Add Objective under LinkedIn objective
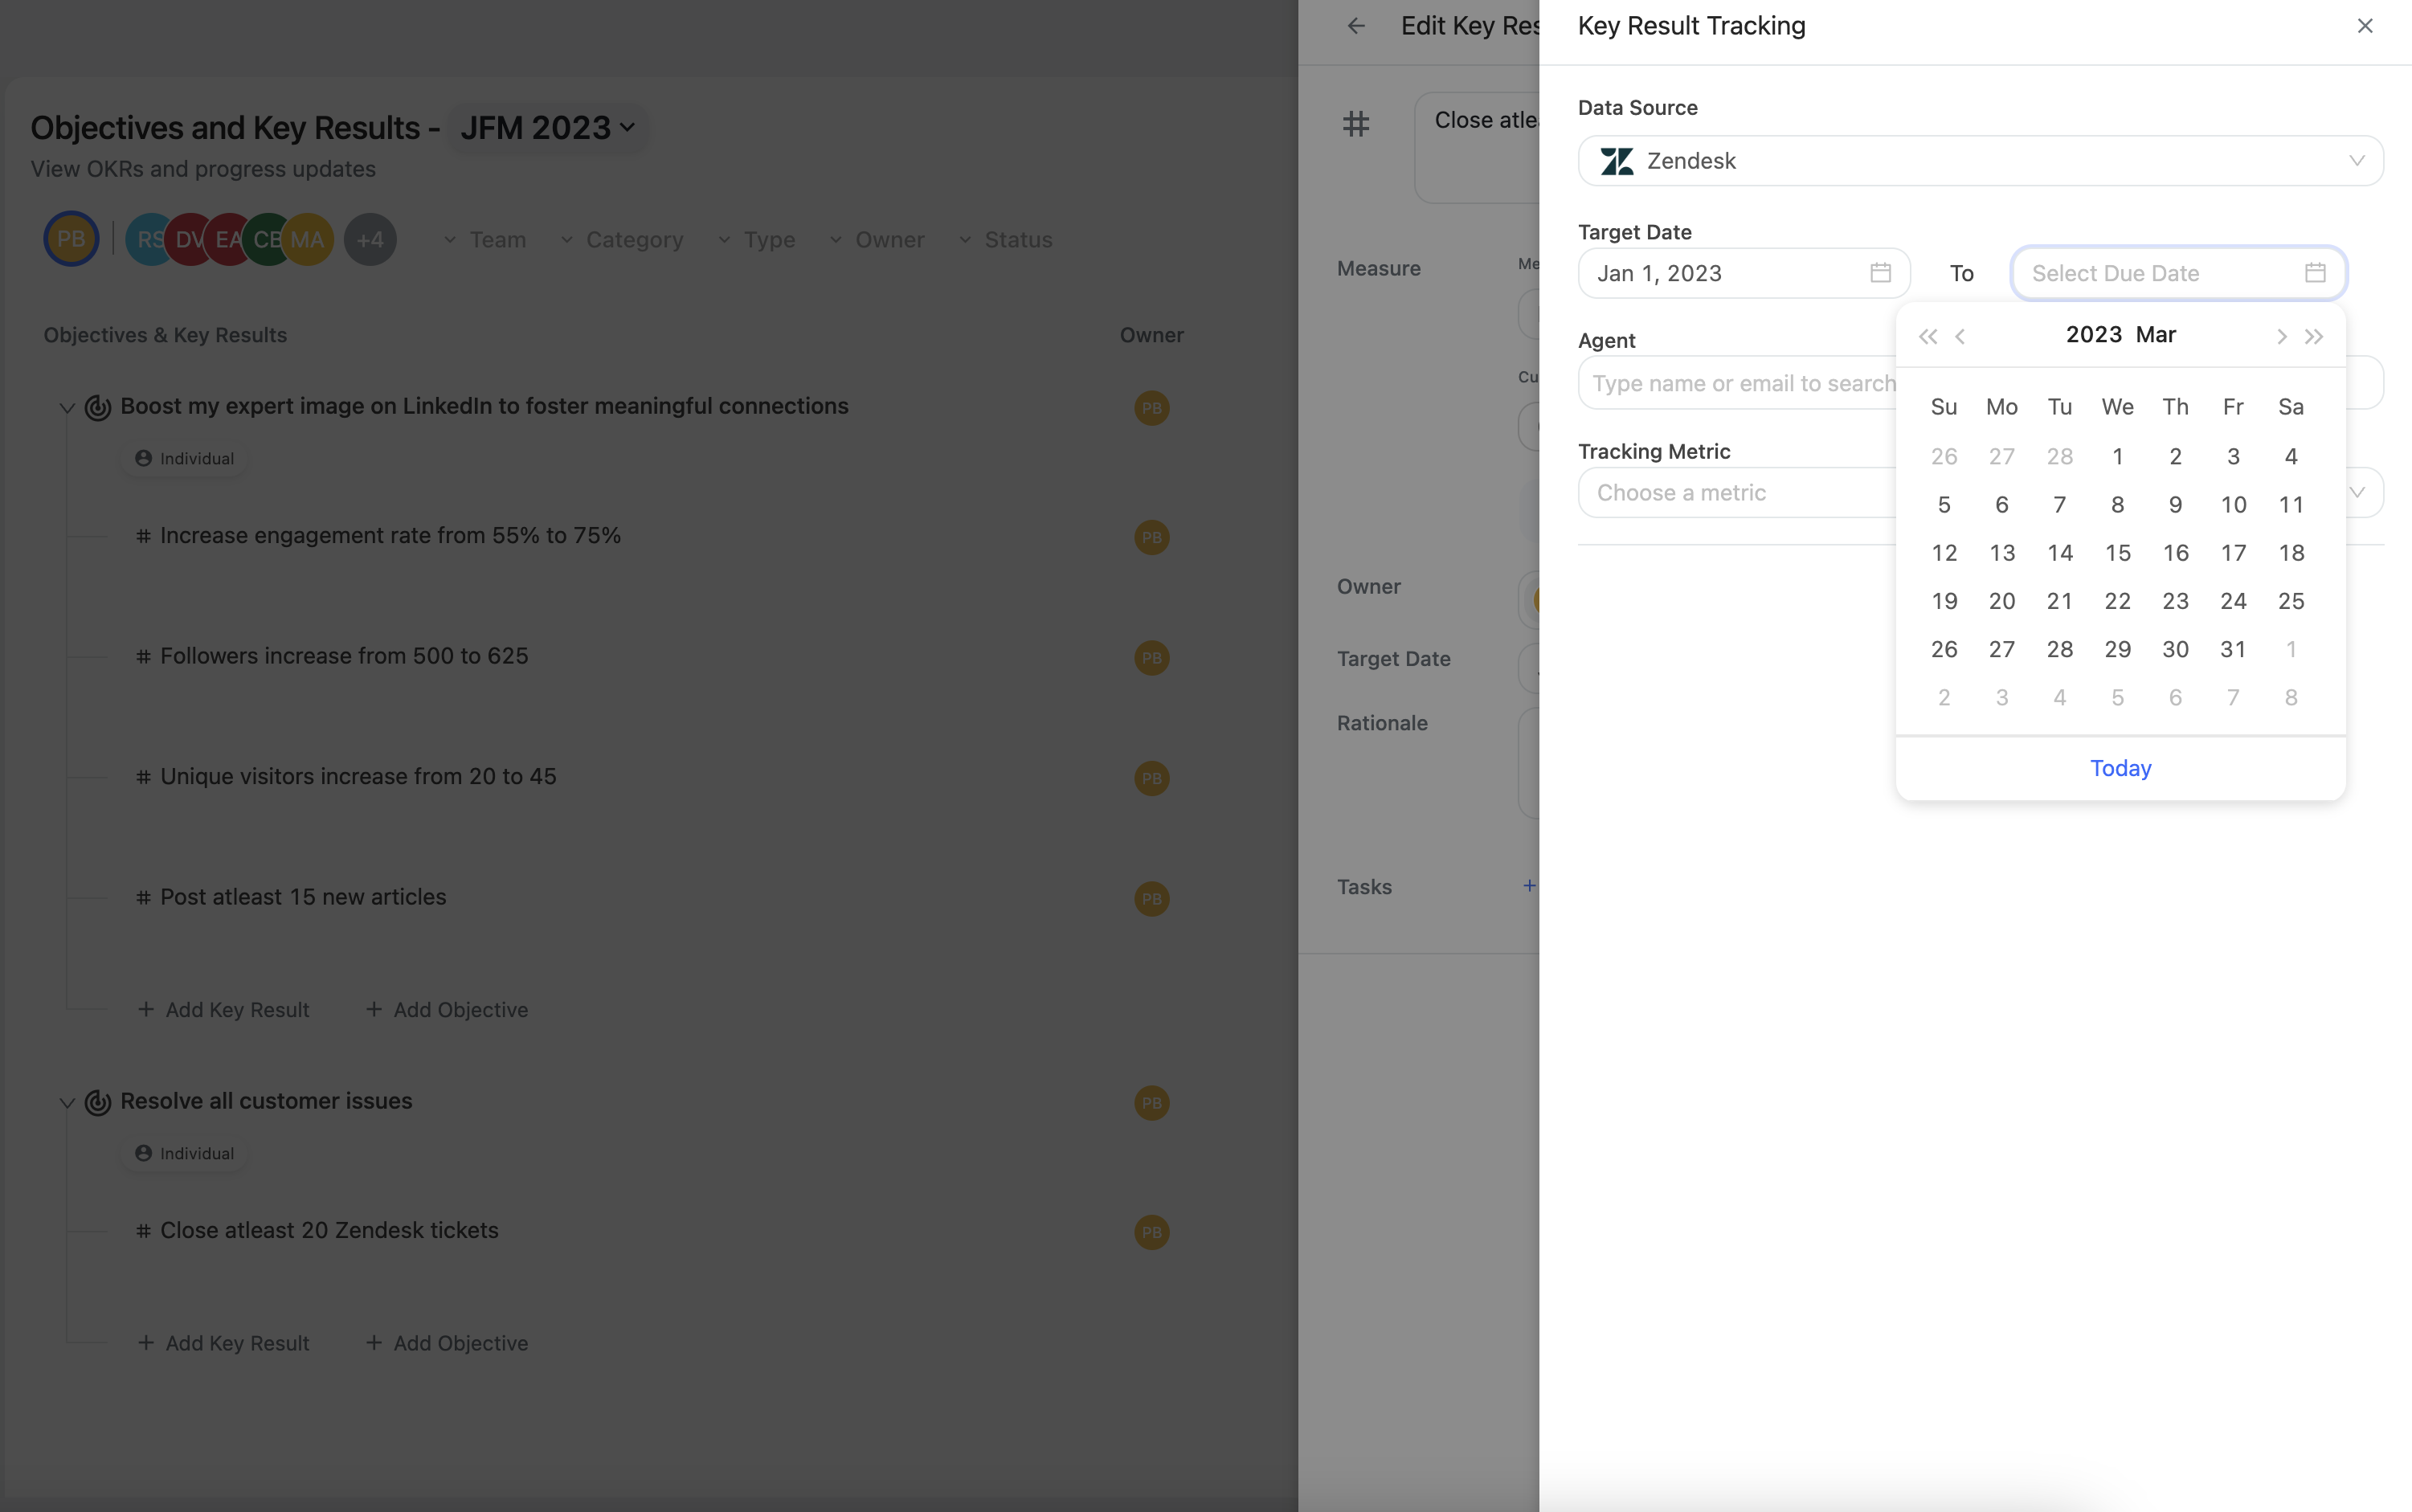 point(446,1010)
